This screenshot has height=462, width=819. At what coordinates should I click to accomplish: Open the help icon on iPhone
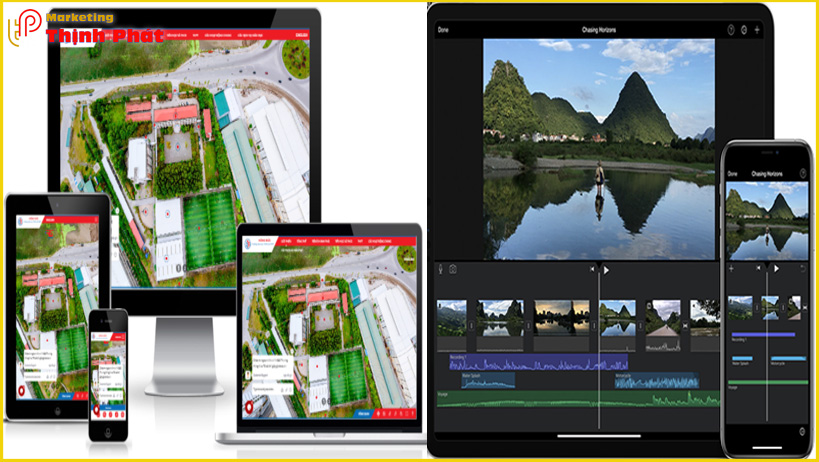point(803,173)
